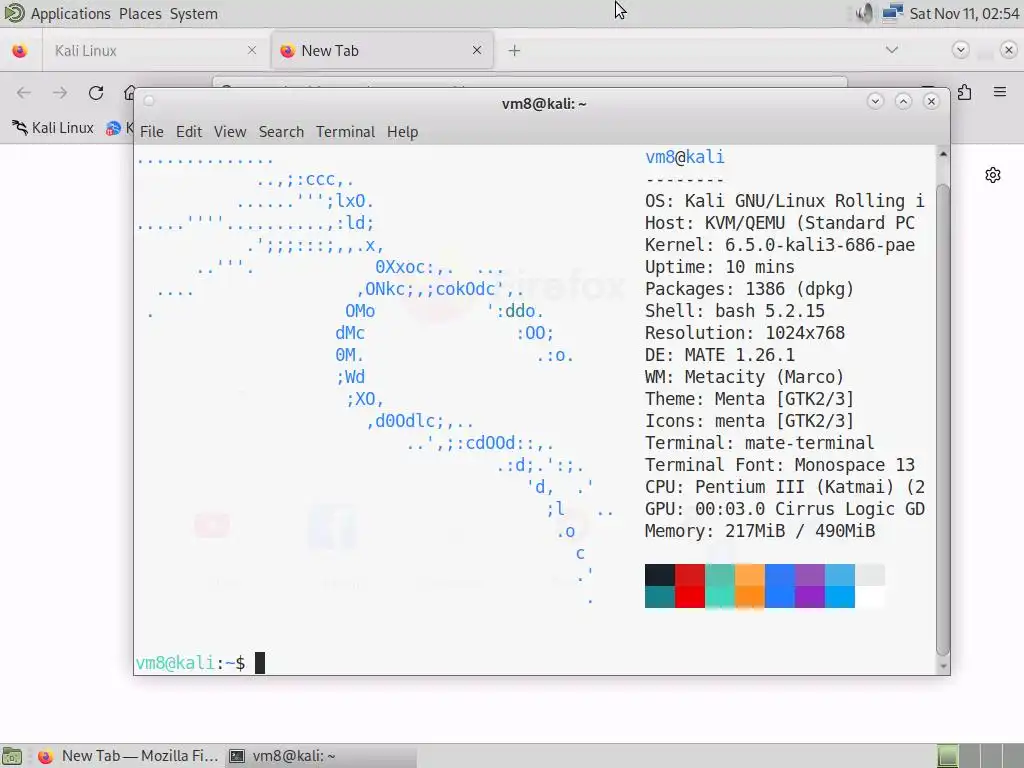Open the new tab page settings gear

[993, 175]
